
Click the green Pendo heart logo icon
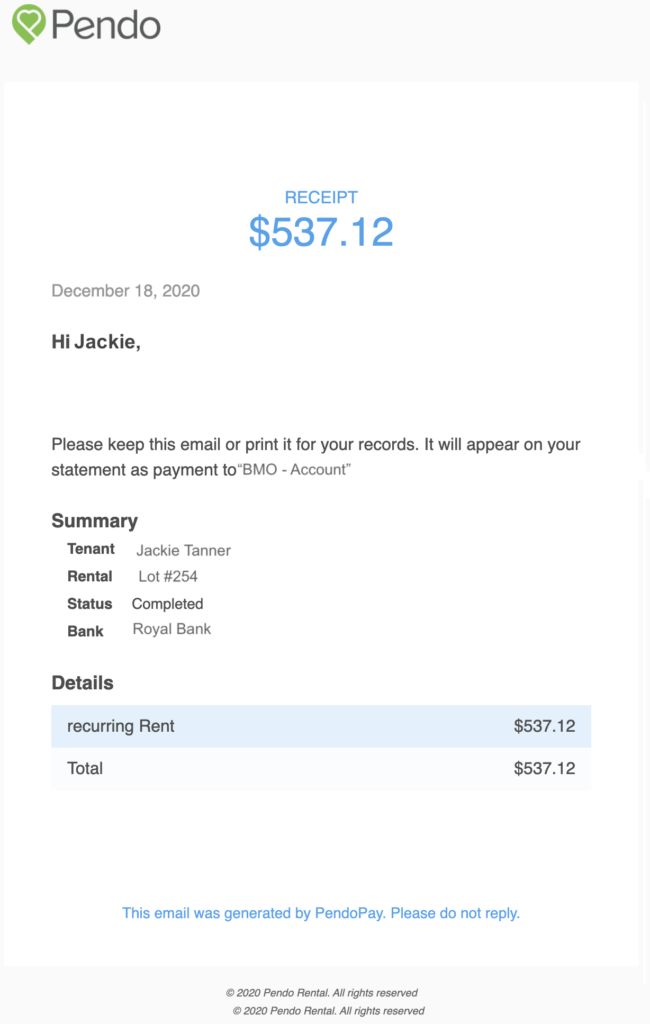tap(29, 24)
